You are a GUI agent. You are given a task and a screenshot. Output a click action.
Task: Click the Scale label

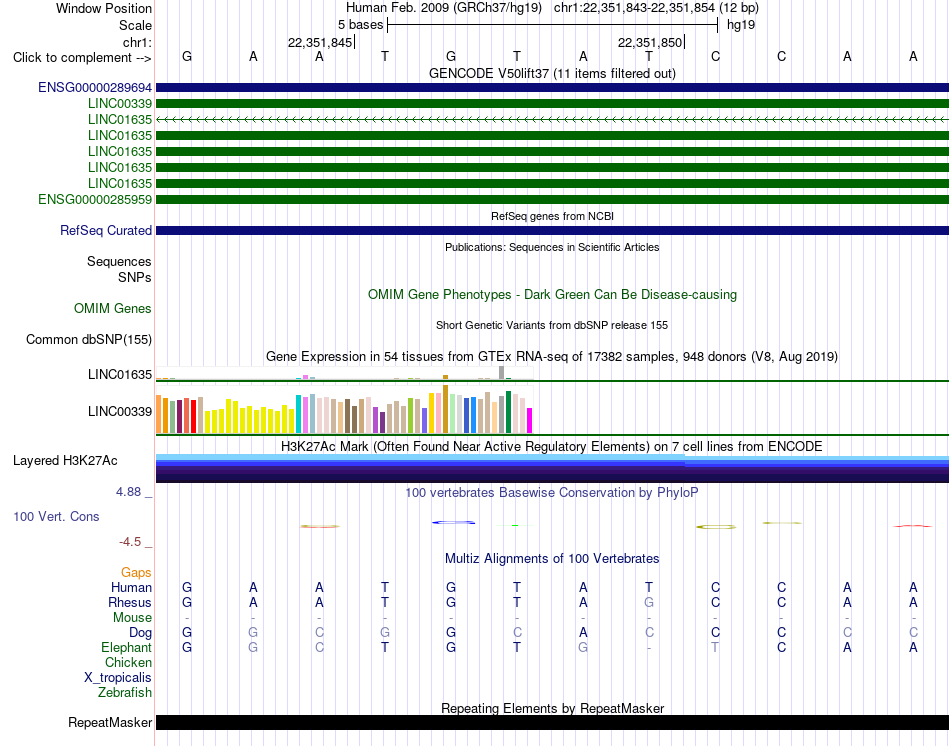pyautogui.click(x=135, y=25)
